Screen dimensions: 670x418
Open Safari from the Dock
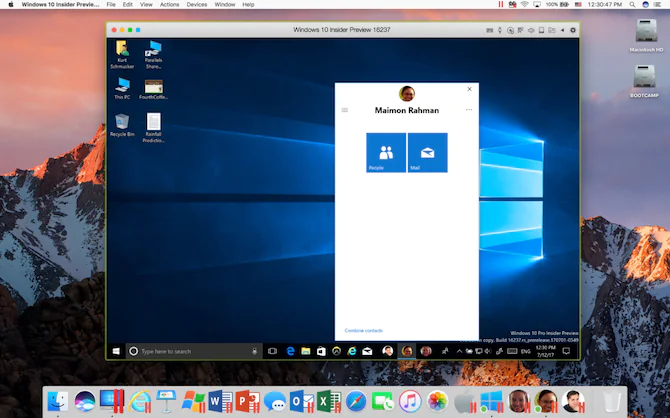pos(356,402)
